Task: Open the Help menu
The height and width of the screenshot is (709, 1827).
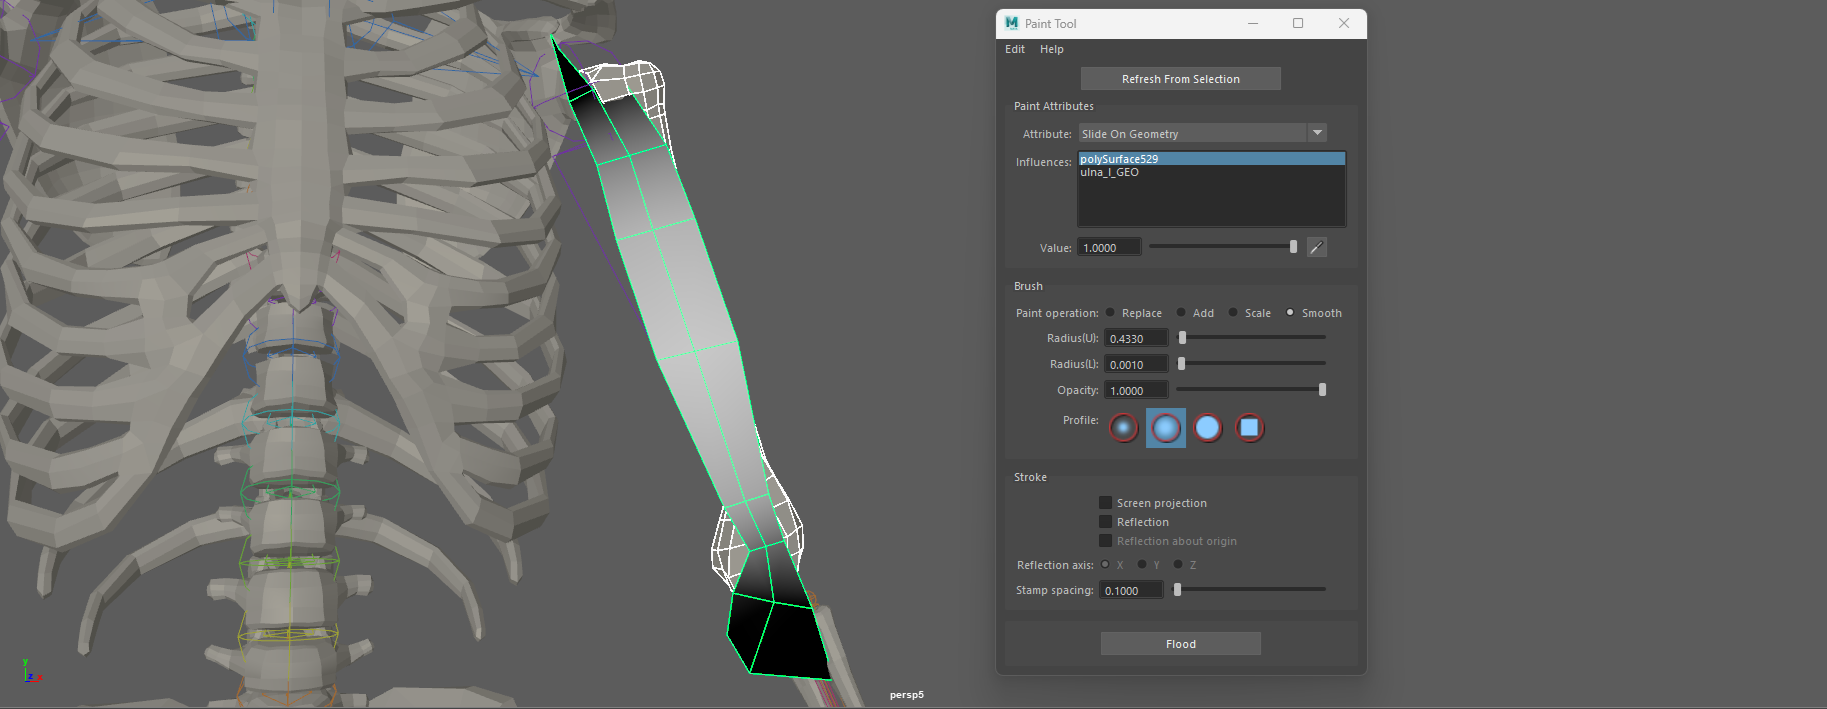Action: (x=1051, y=49)
